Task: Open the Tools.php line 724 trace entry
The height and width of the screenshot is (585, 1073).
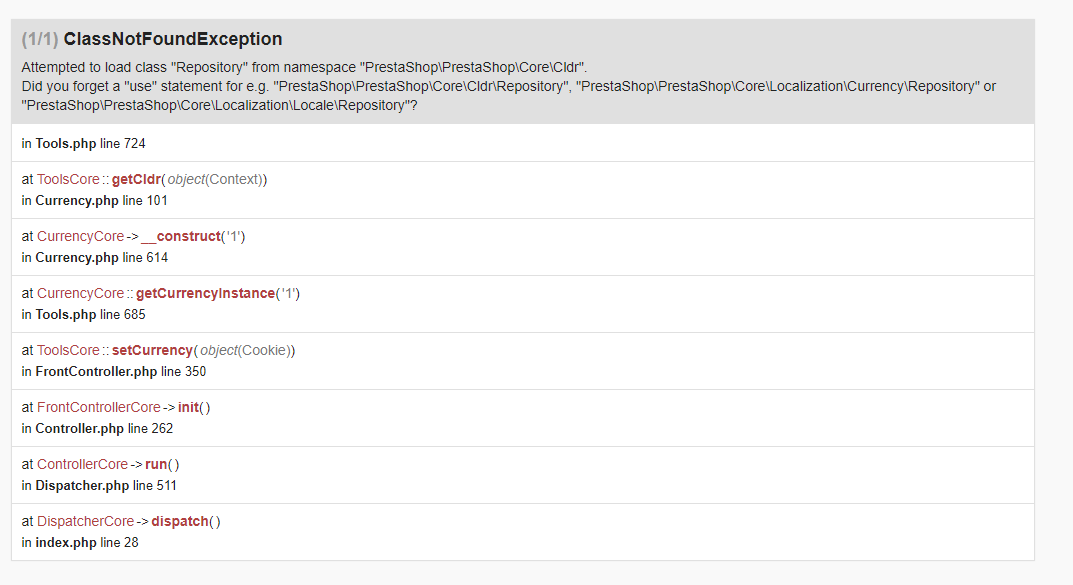Action: [x=84, y=143]
